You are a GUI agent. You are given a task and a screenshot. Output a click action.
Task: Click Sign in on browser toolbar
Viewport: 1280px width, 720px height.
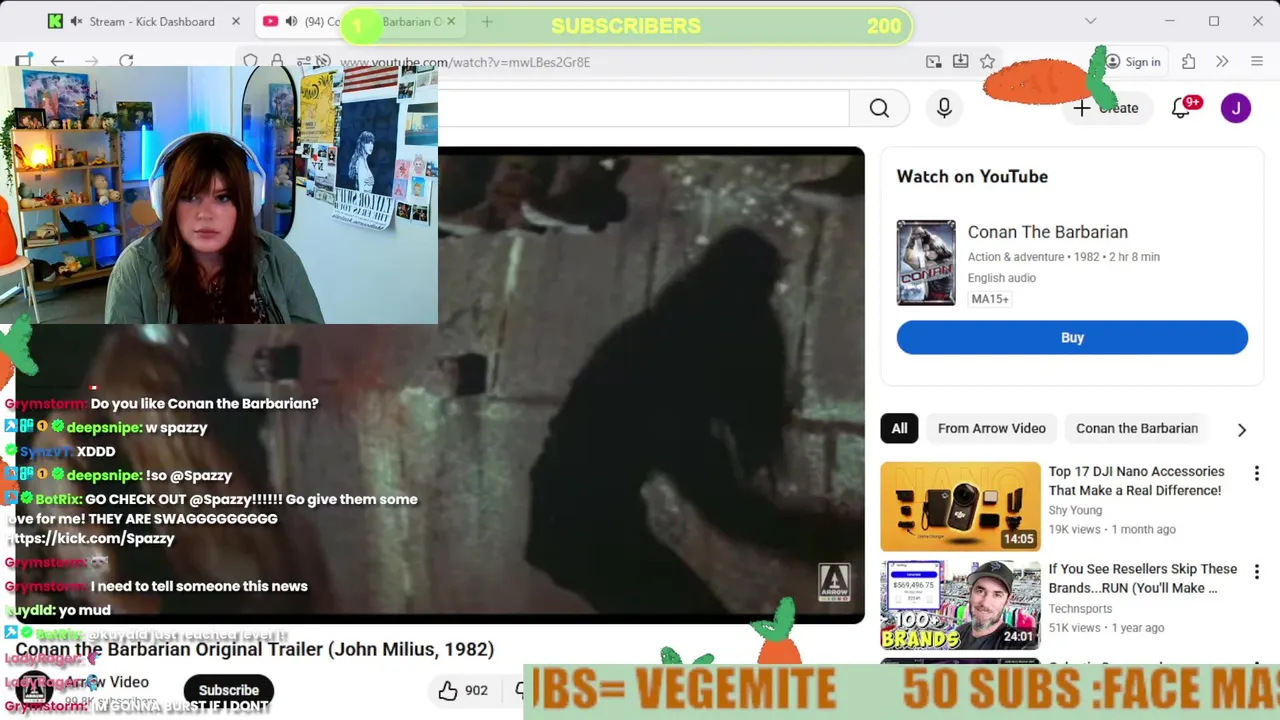(1133, 62)
